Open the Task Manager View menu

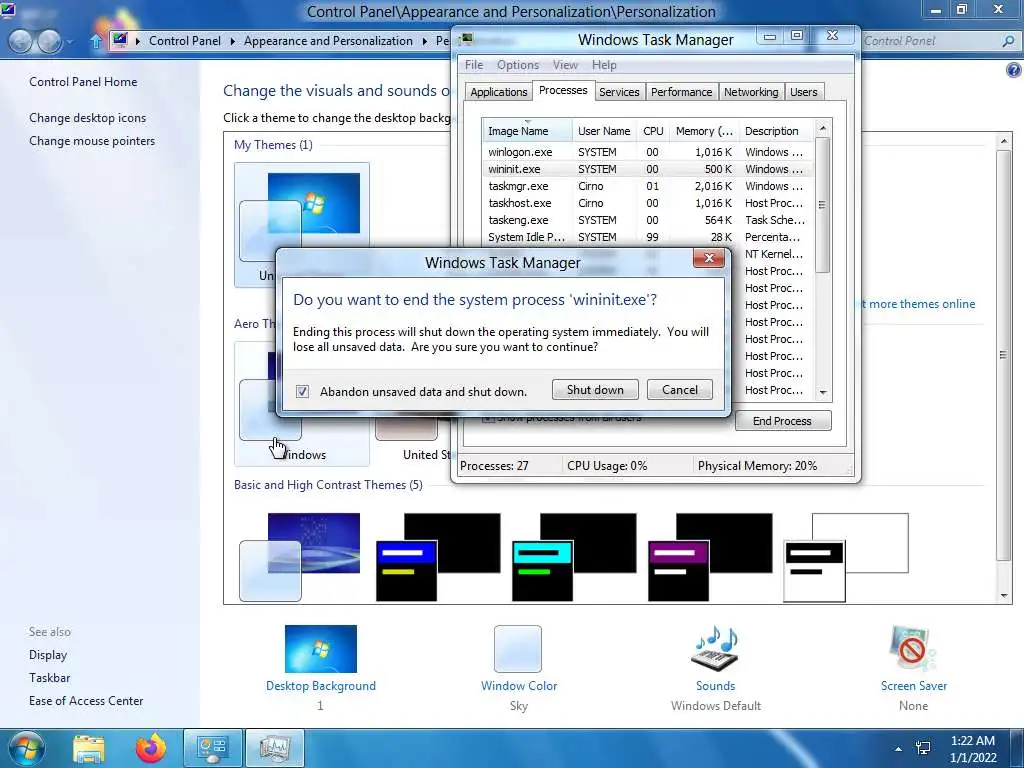[565, 65]
